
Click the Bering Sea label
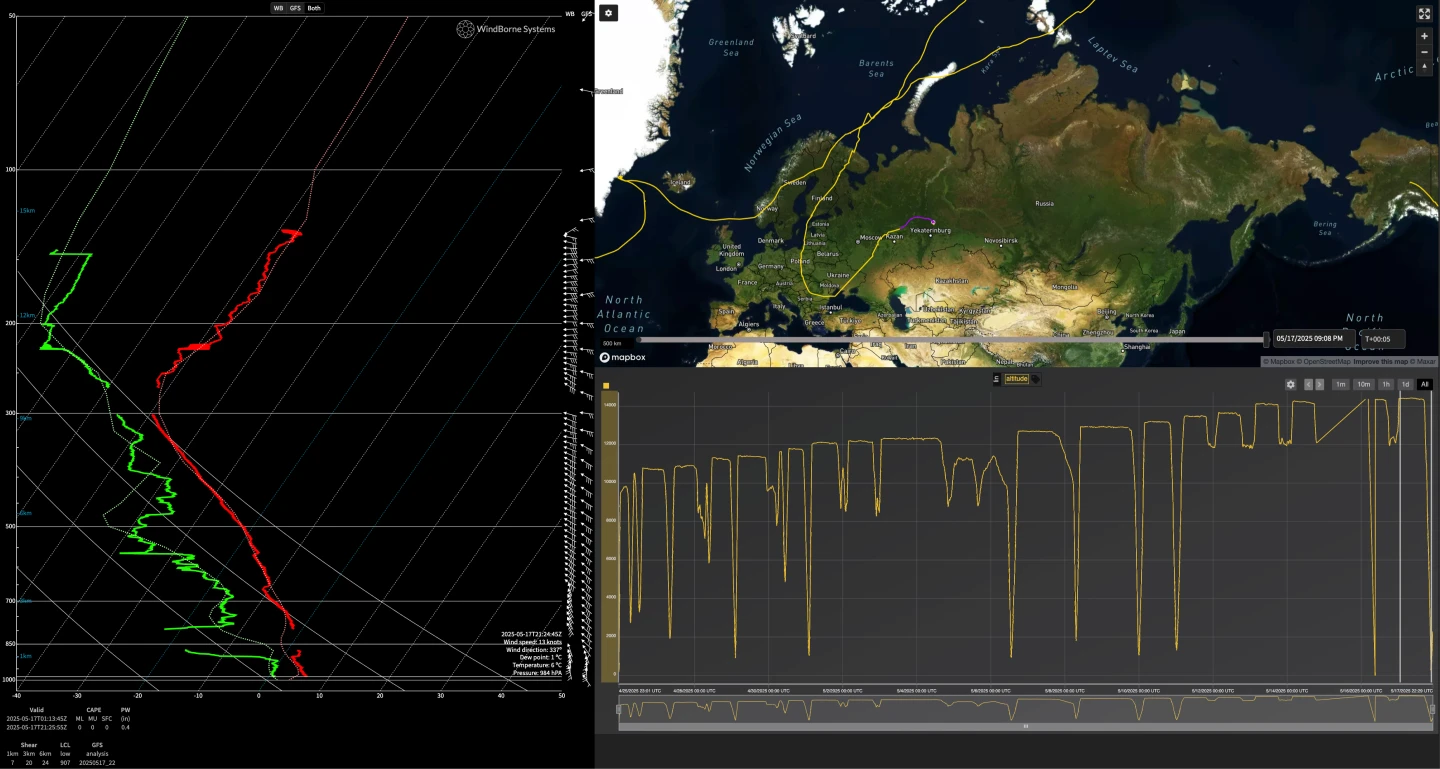click(1326, 228)
